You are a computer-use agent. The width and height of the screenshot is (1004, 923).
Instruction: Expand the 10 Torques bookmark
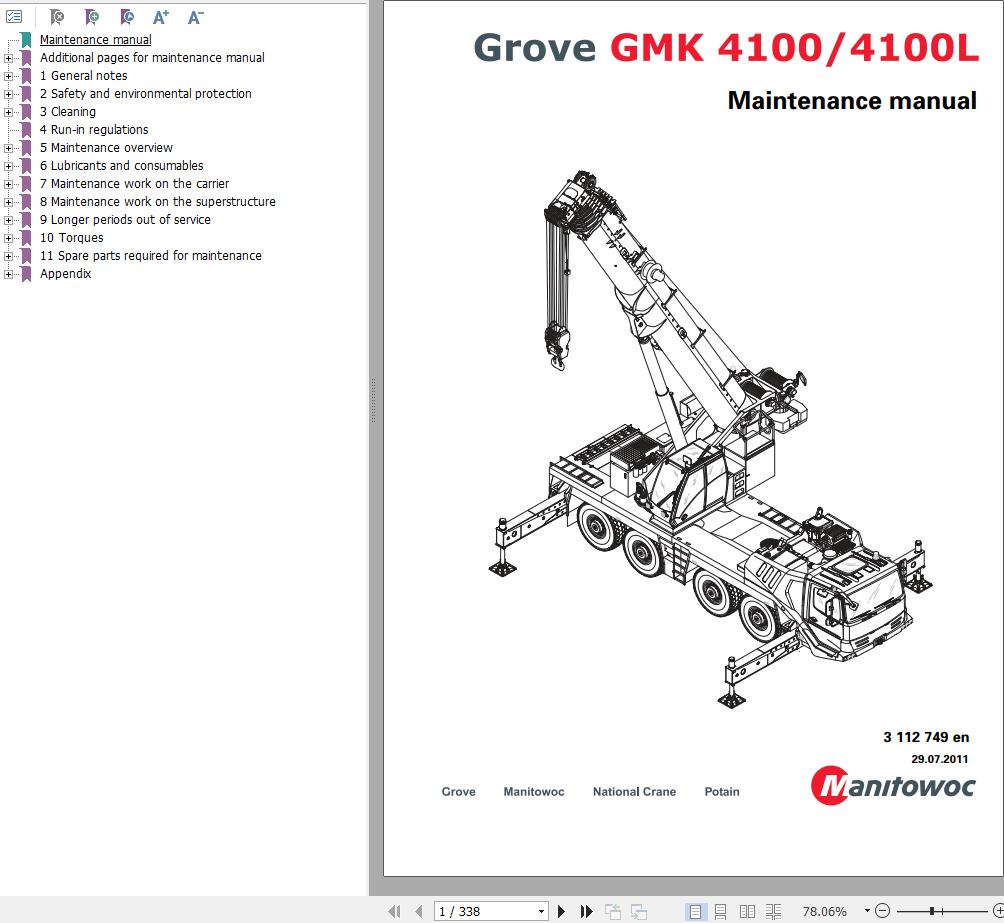point(8,238)
